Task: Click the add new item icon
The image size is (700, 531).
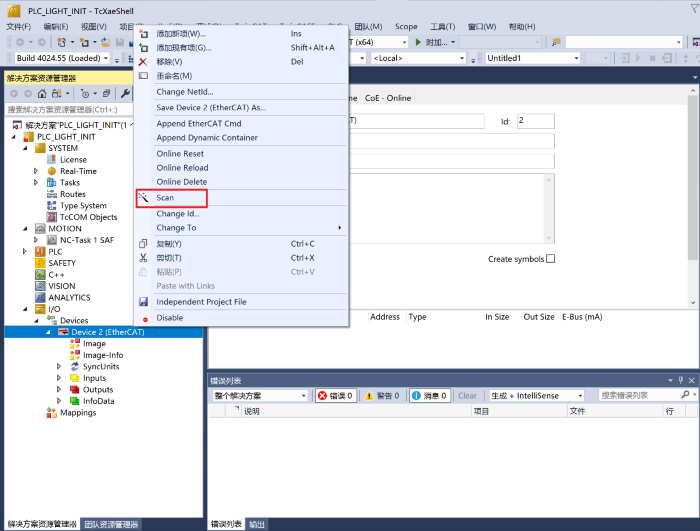Action: click(x=143, y=34)
